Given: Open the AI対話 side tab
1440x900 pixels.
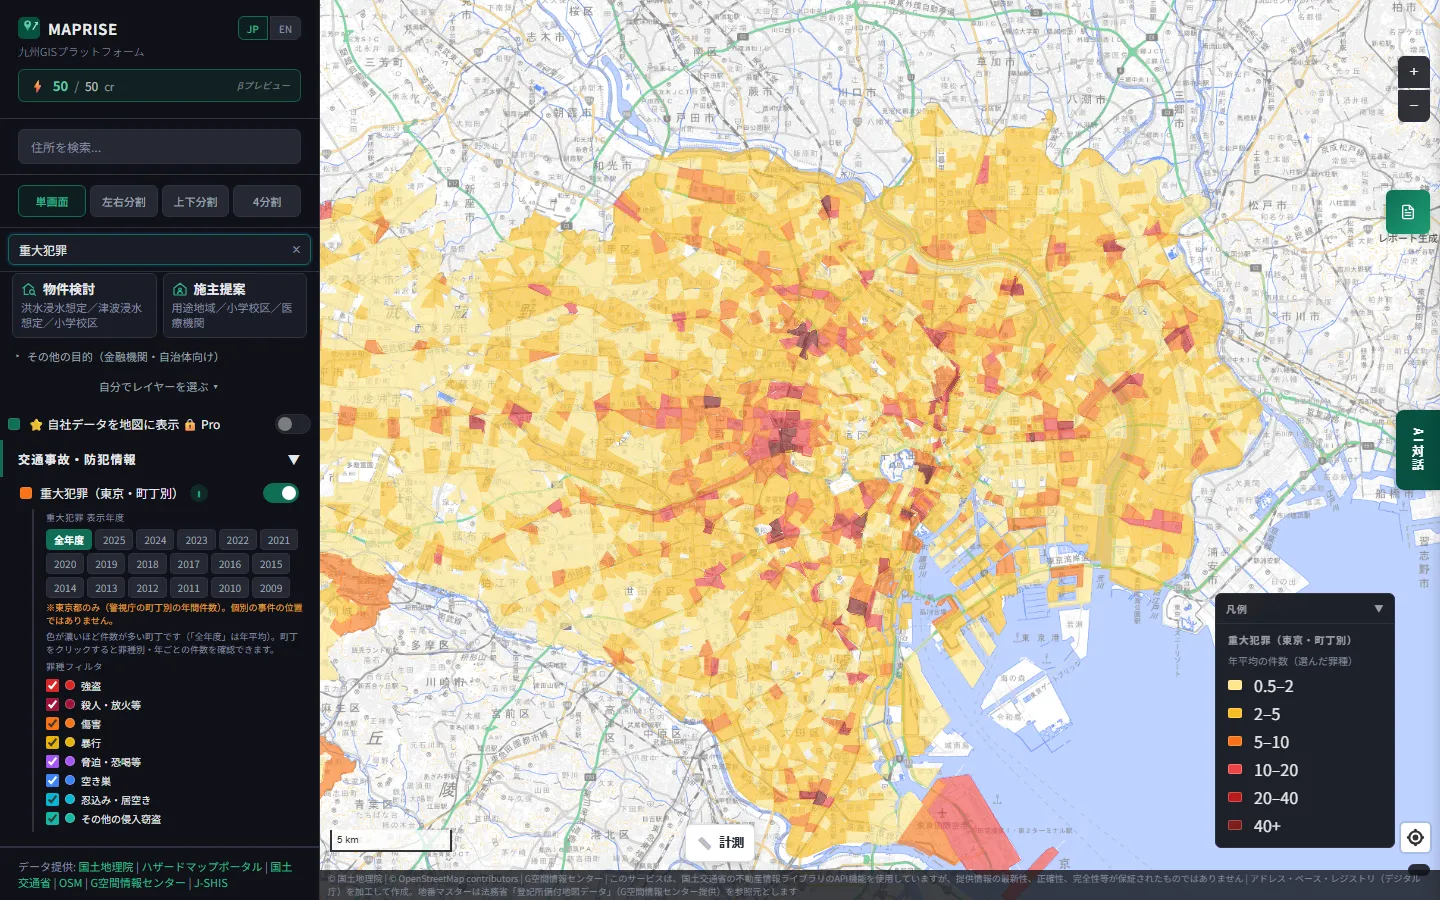Looking at the screenshot, I should pyautogui.click(x=1418, y=449).
